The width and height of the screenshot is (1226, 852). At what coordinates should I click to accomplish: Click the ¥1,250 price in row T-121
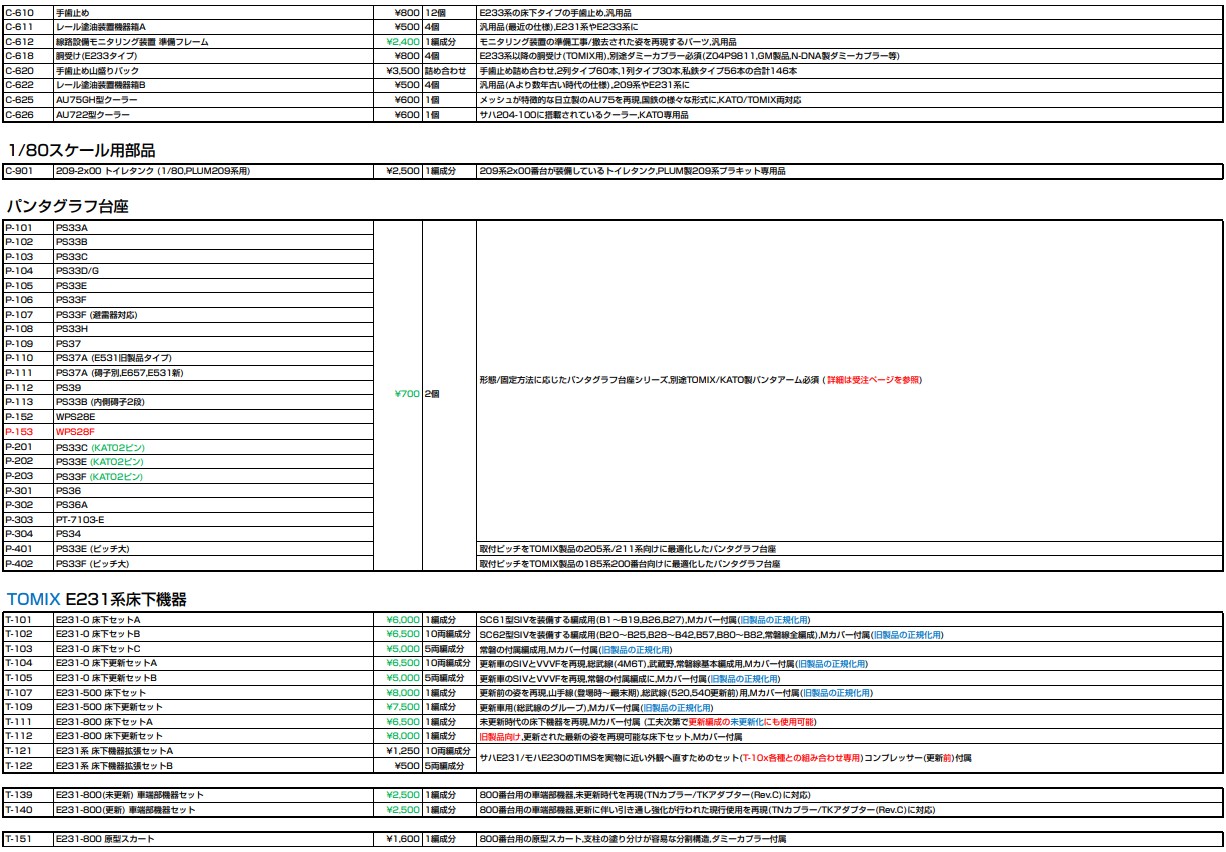point(403,750)
